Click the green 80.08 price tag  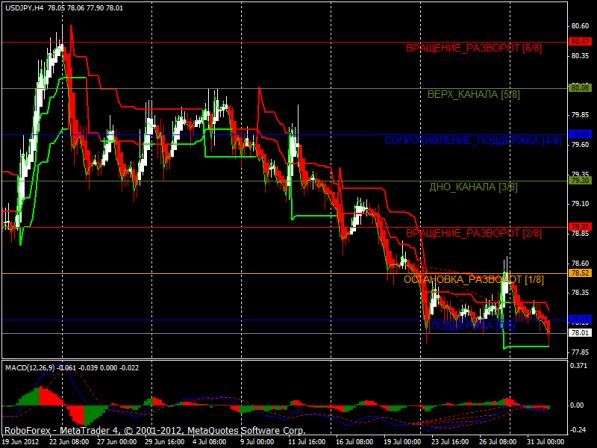tap(580, 88)
